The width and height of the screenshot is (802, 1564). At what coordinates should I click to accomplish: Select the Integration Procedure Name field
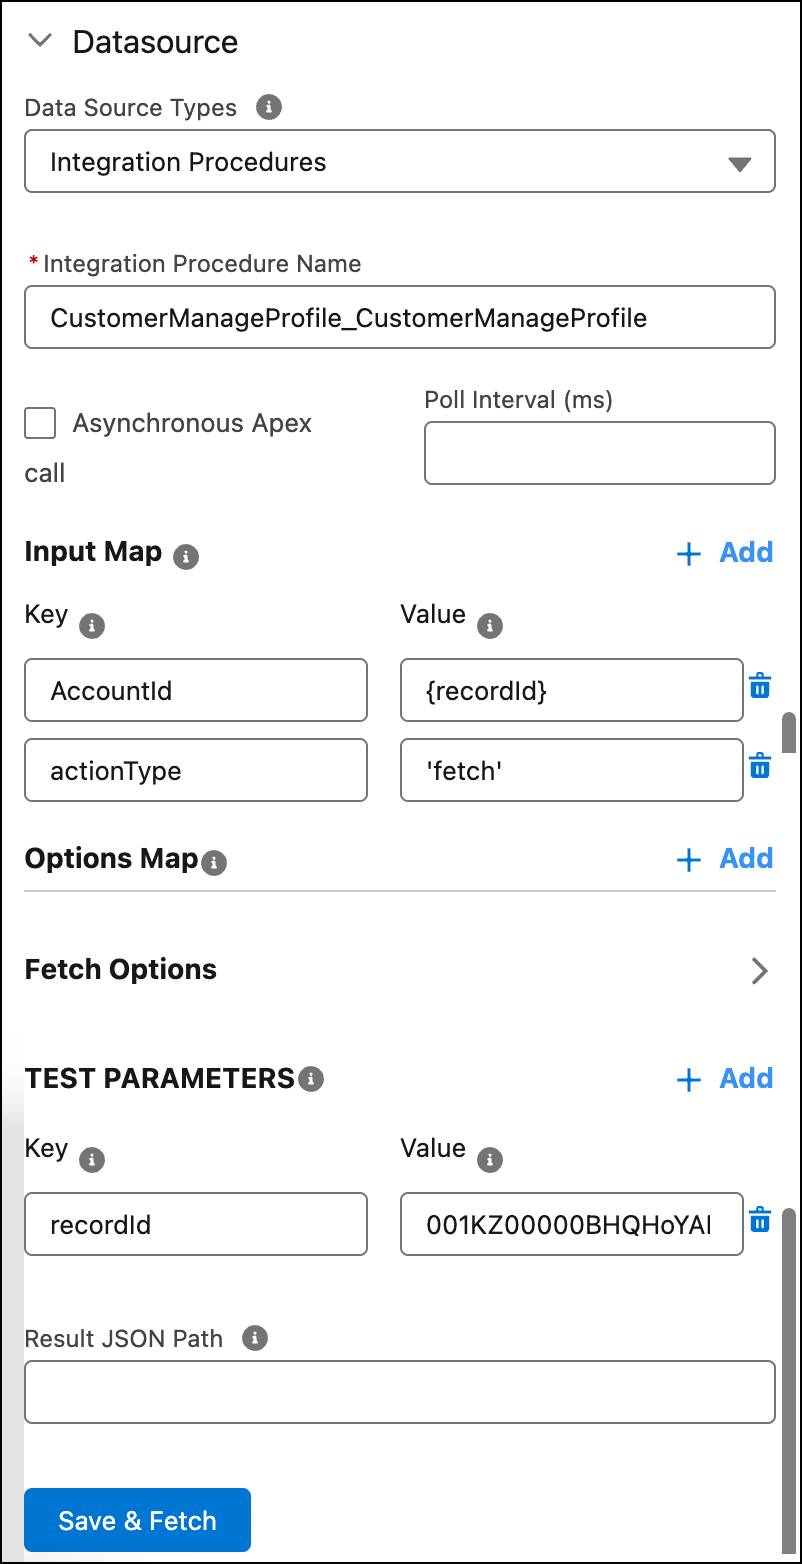point(400,317)
